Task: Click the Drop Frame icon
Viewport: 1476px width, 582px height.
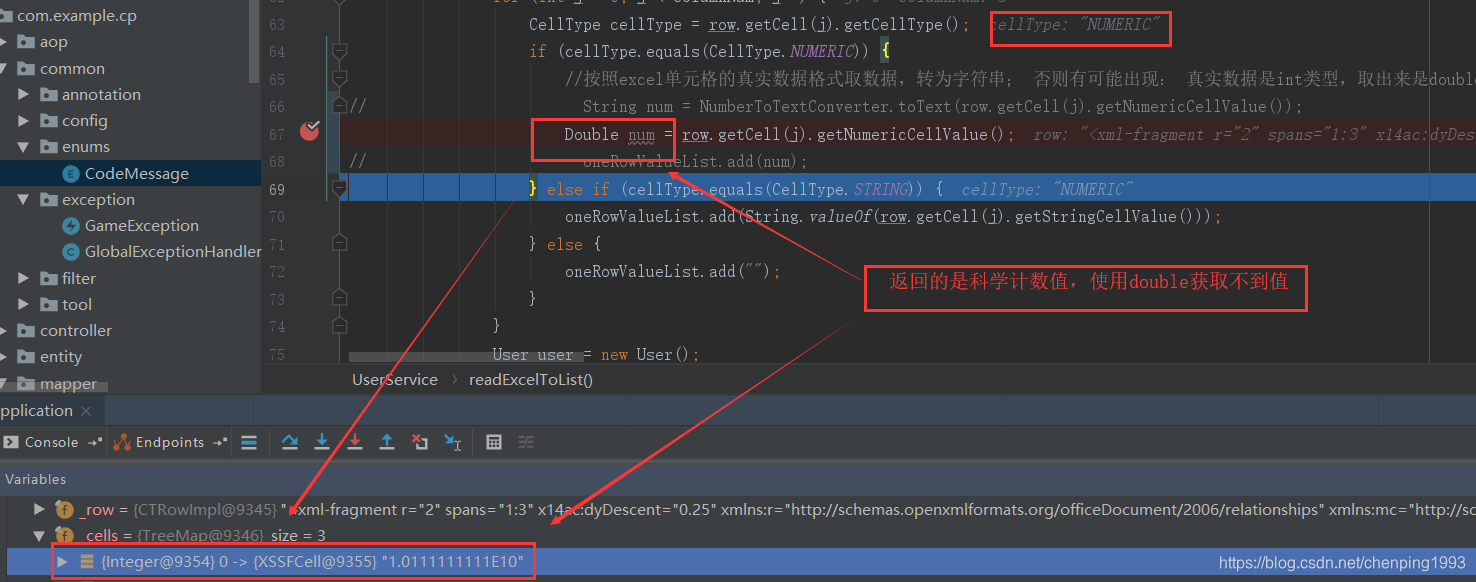Action: [420, 442]
